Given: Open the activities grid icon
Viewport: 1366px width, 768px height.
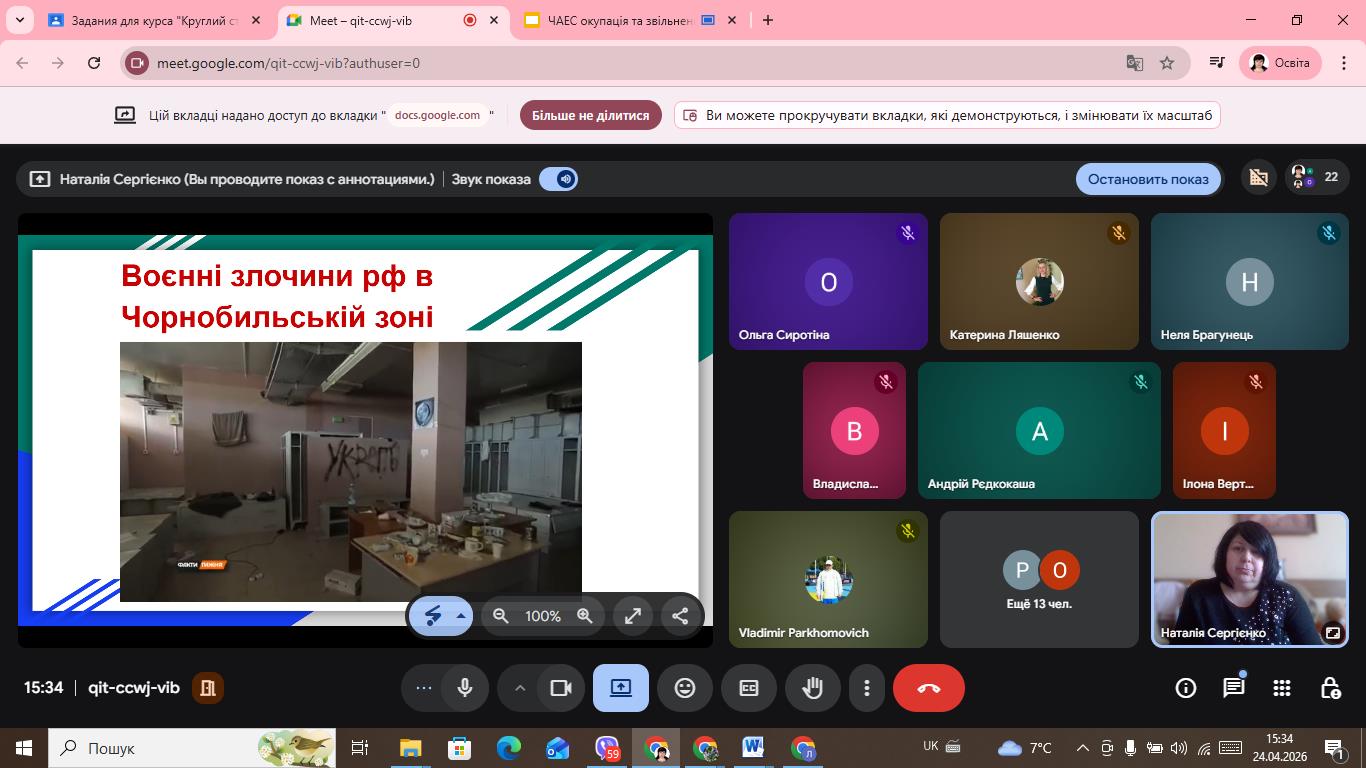Looking at the screenshot, I should [x=1282, y=688].
